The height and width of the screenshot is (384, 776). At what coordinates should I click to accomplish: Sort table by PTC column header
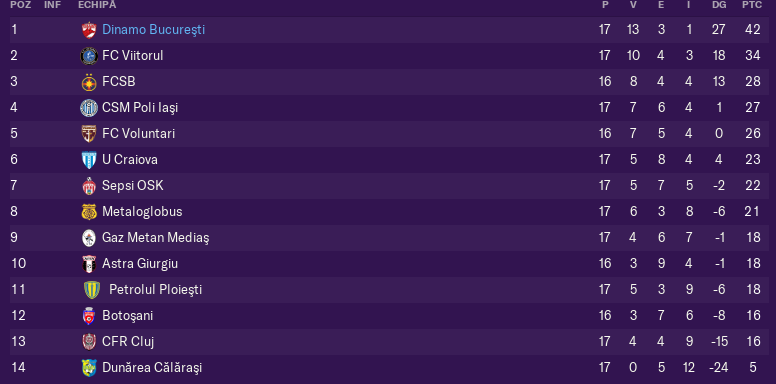point(752,5)
